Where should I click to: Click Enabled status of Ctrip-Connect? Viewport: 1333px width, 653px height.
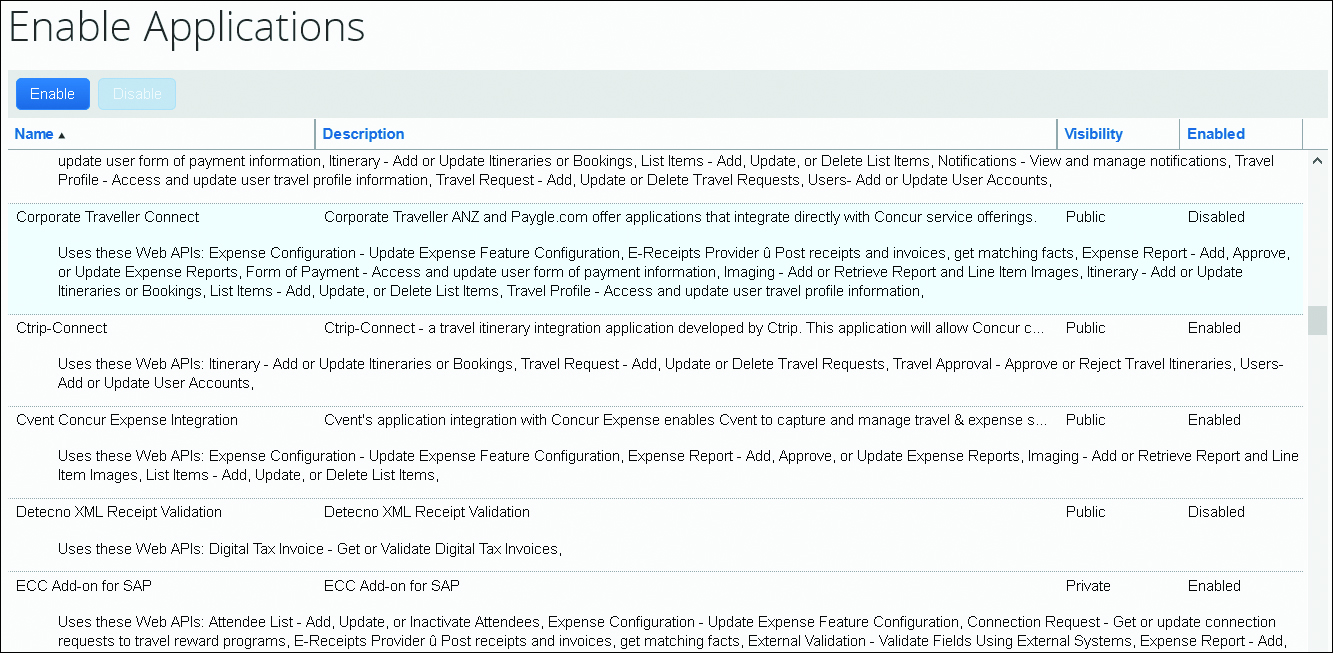point(1214,328)
